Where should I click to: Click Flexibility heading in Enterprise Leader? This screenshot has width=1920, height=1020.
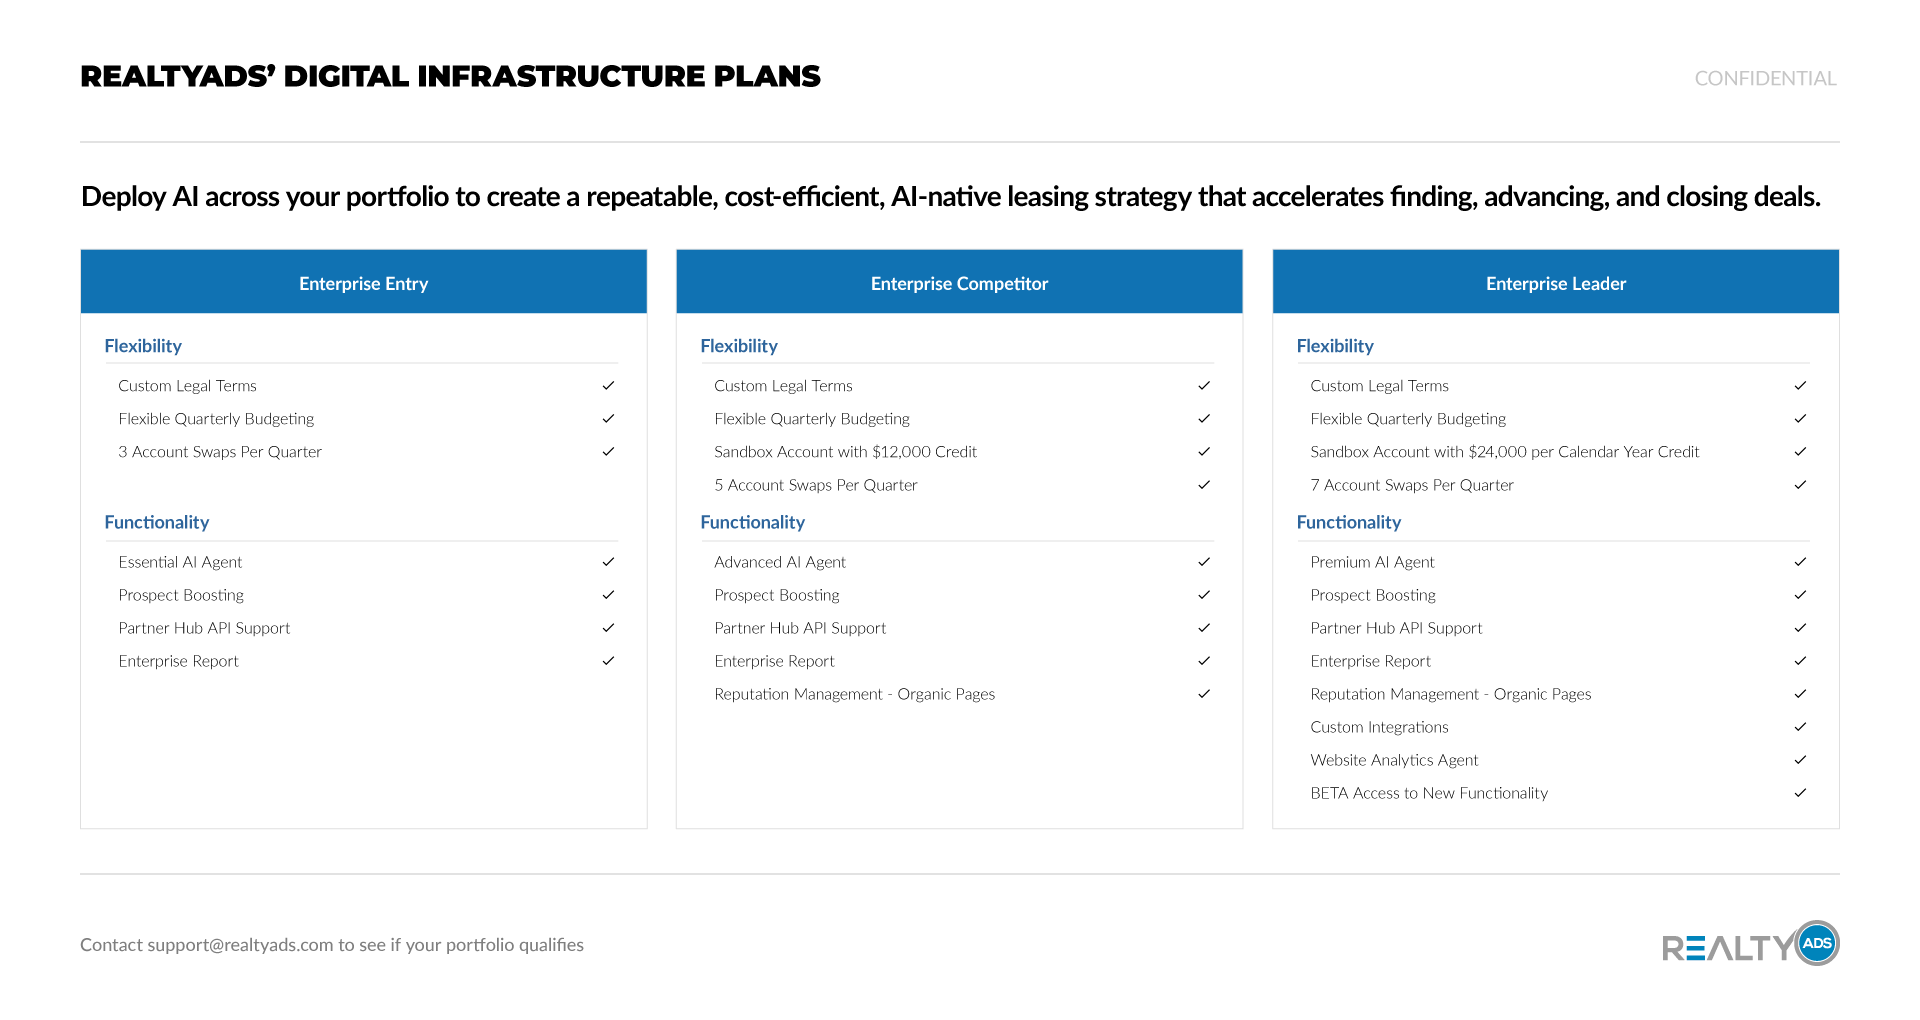tap(1335, 346)
